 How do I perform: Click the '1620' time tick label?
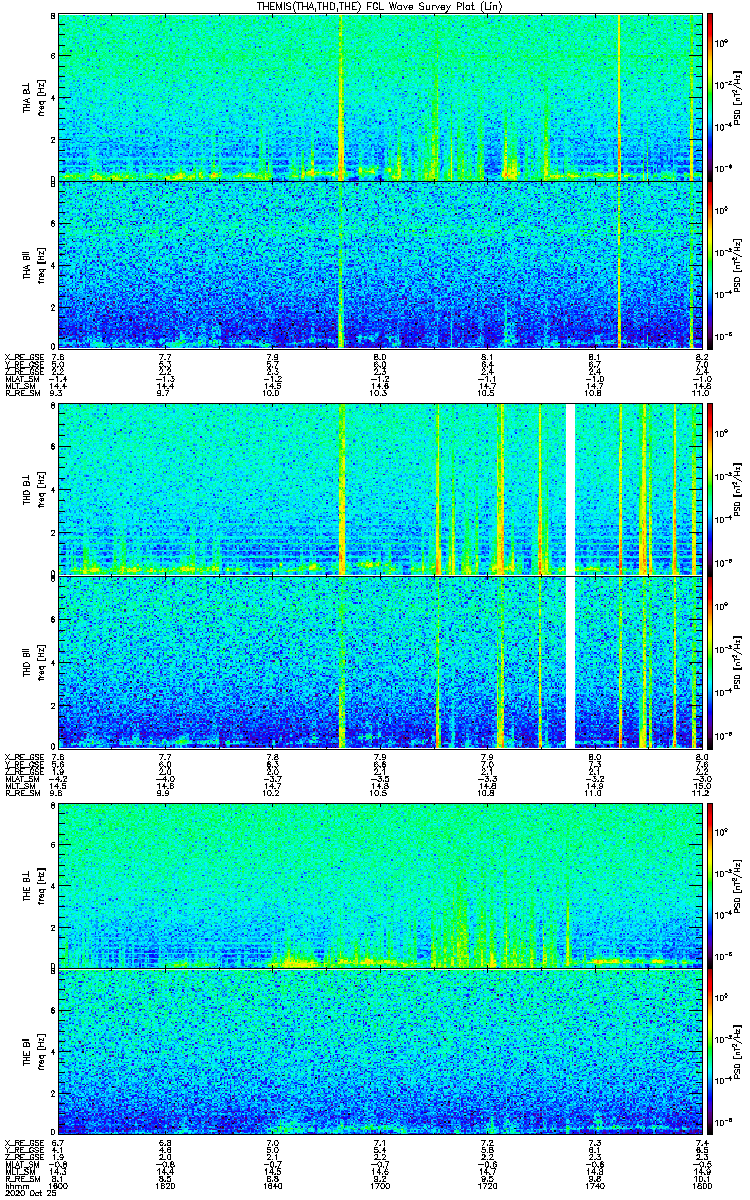click(166, 1185)
